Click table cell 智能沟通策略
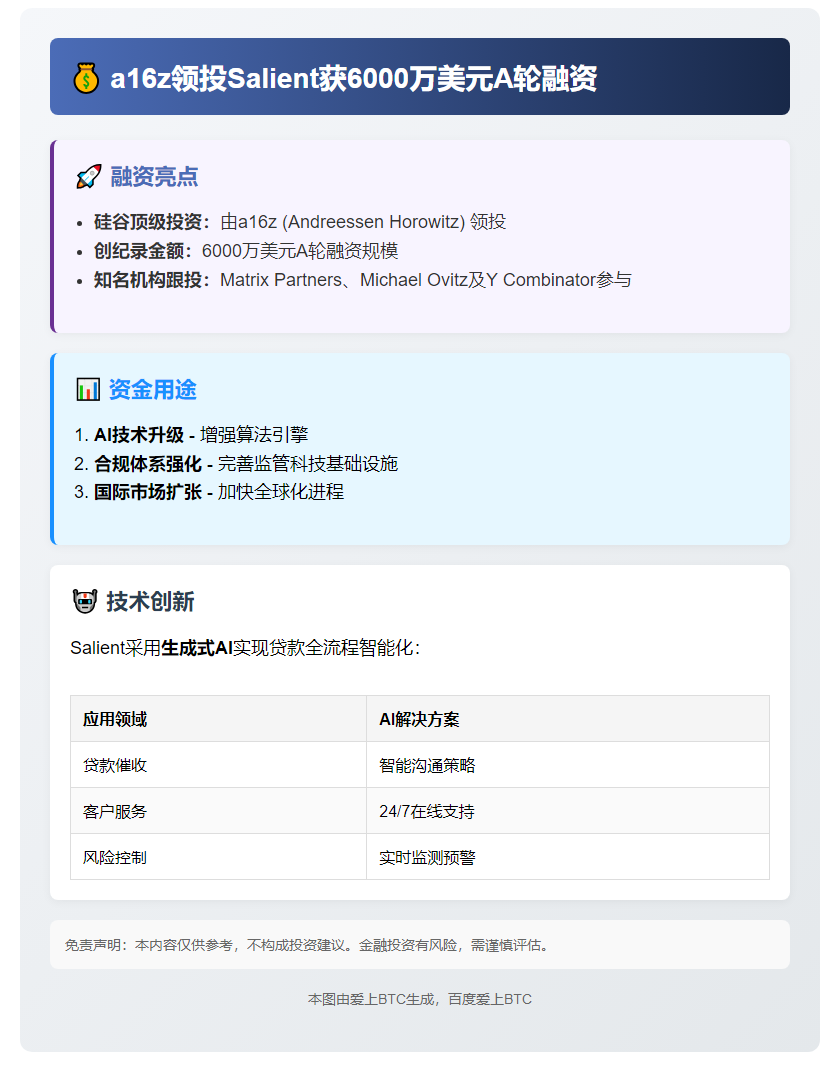Screen dimensions: 840x1084 coord(568,765)
